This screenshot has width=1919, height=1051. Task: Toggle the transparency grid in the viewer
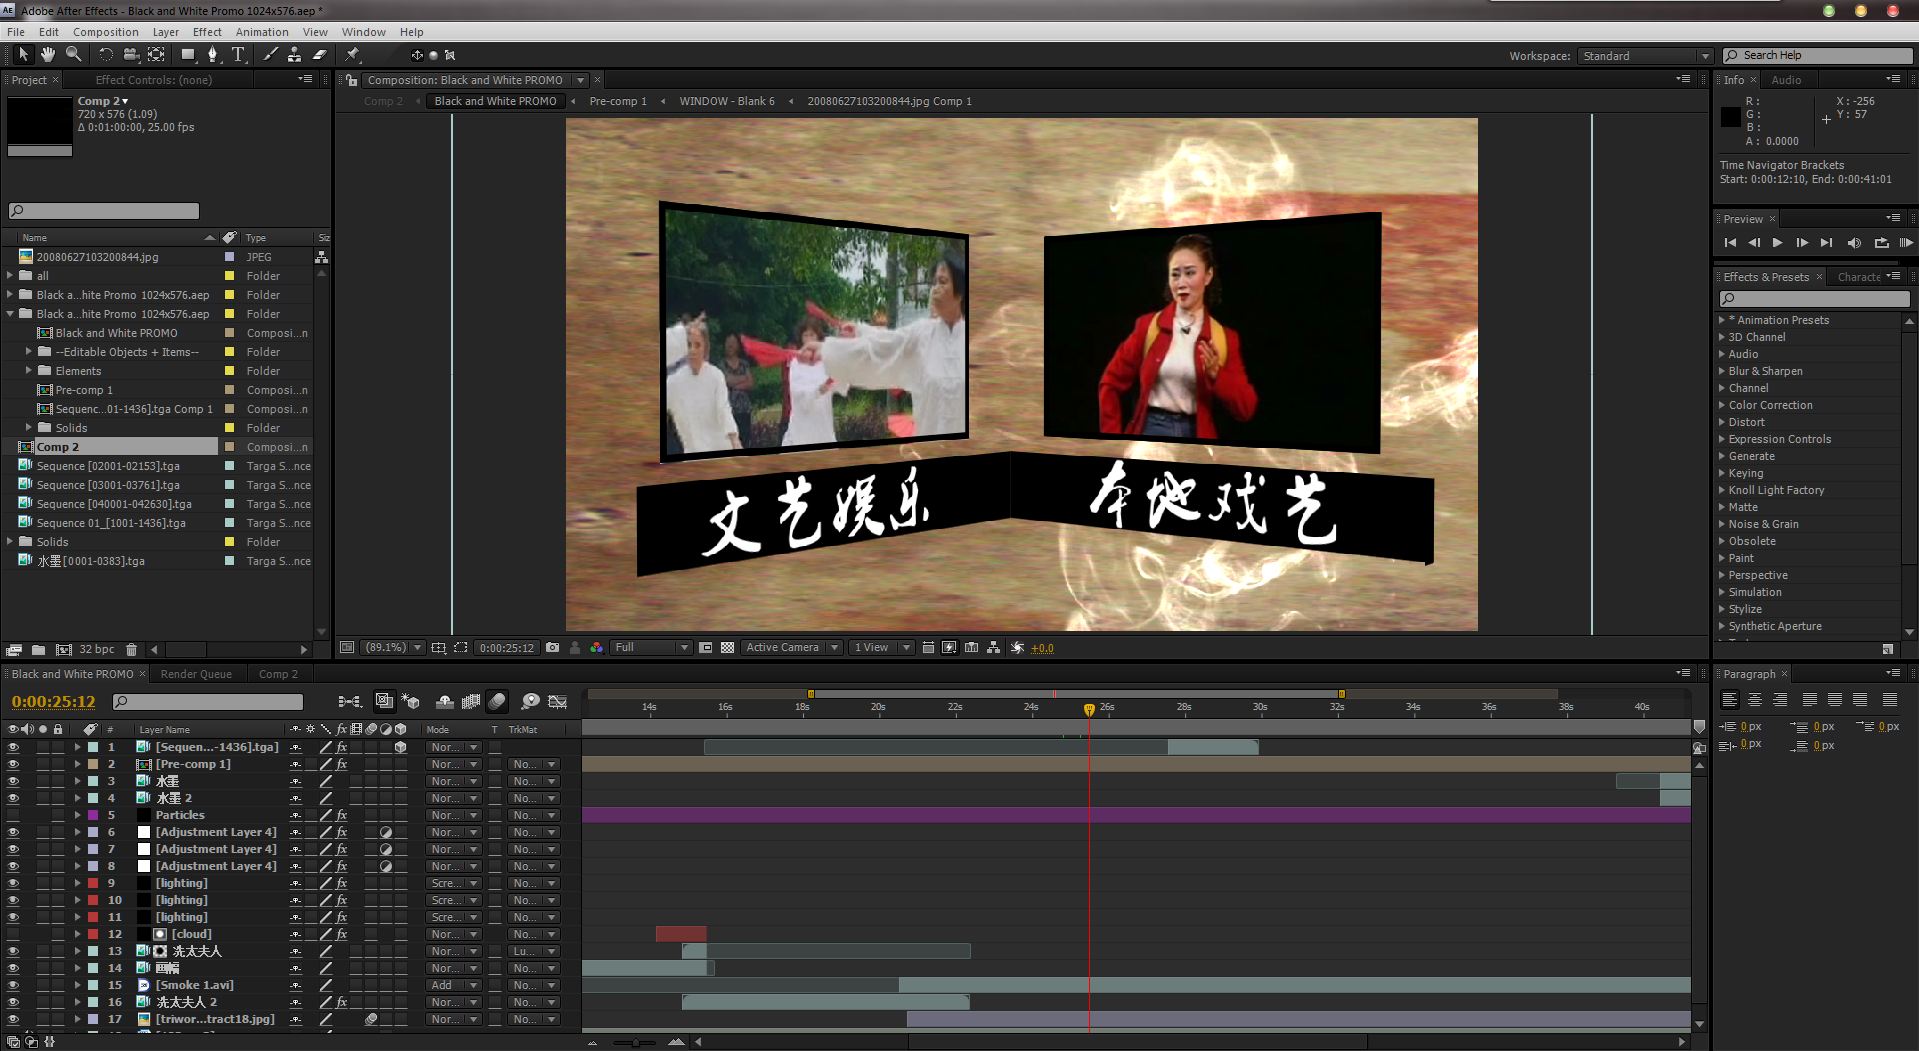point(727,648)
